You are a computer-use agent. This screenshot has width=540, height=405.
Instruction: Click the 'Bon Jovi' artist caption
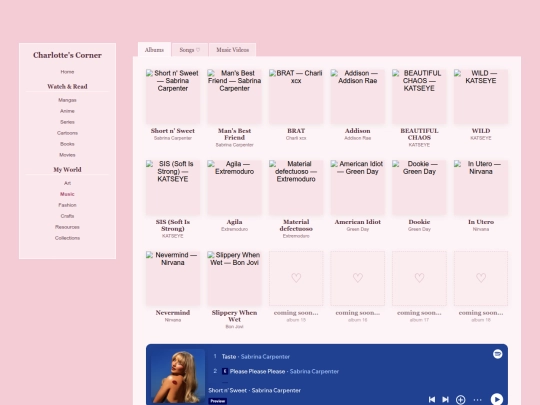(234, 326)
